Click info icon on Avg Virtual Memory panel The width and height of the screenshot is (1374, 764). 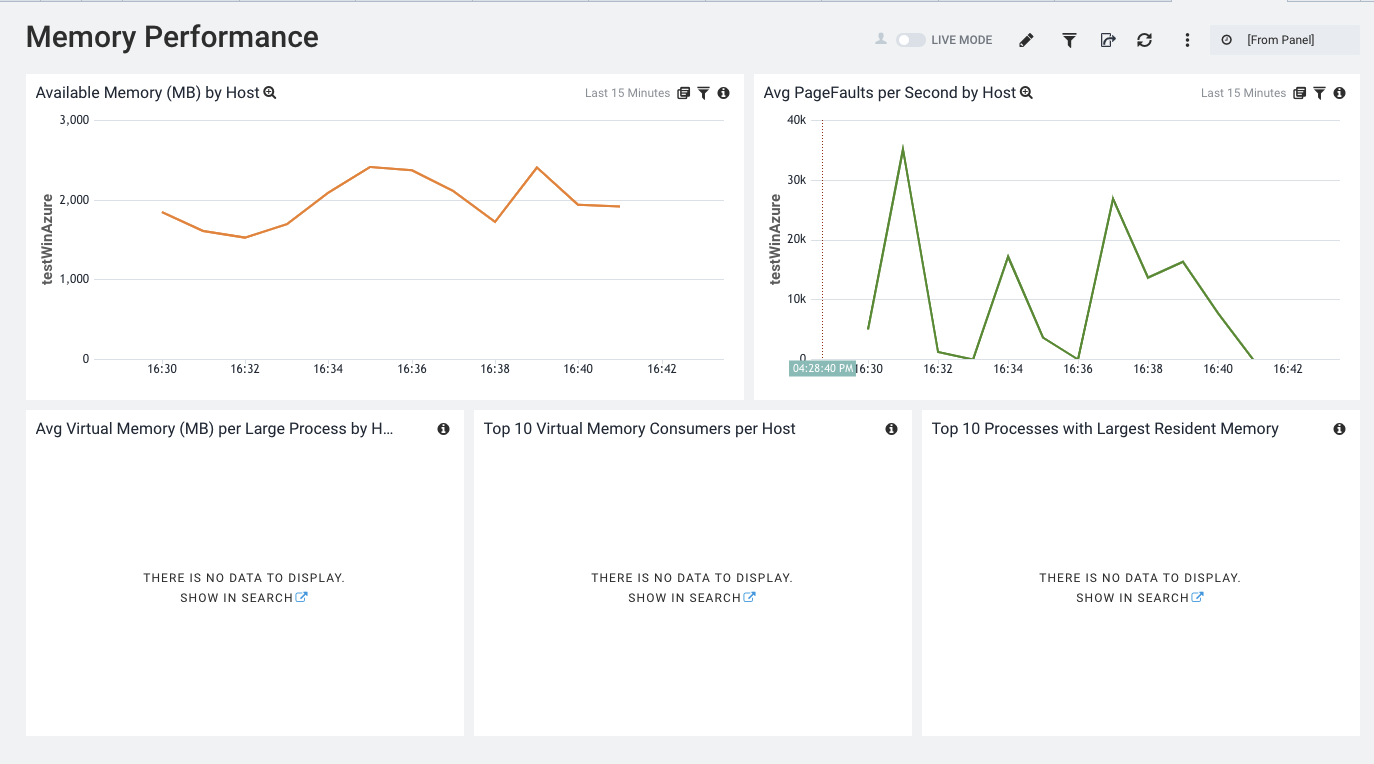pos(443,429)
